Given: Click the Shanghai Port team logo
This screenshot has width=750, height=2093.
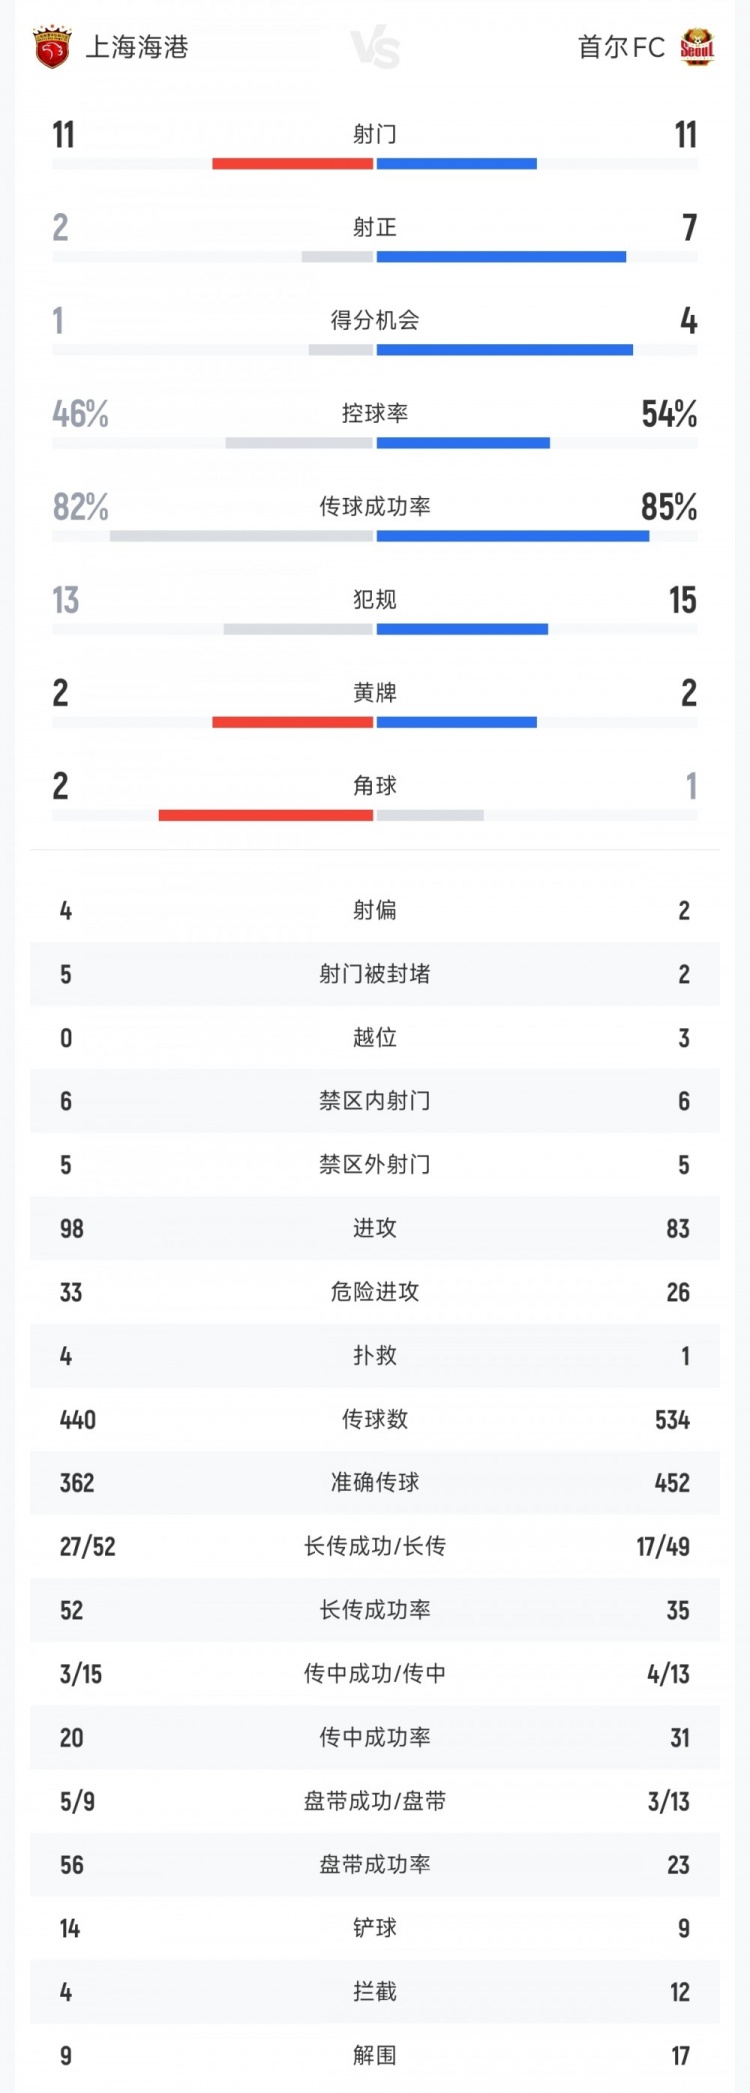Looking at the screenshot, I should [x=51, y=48].
